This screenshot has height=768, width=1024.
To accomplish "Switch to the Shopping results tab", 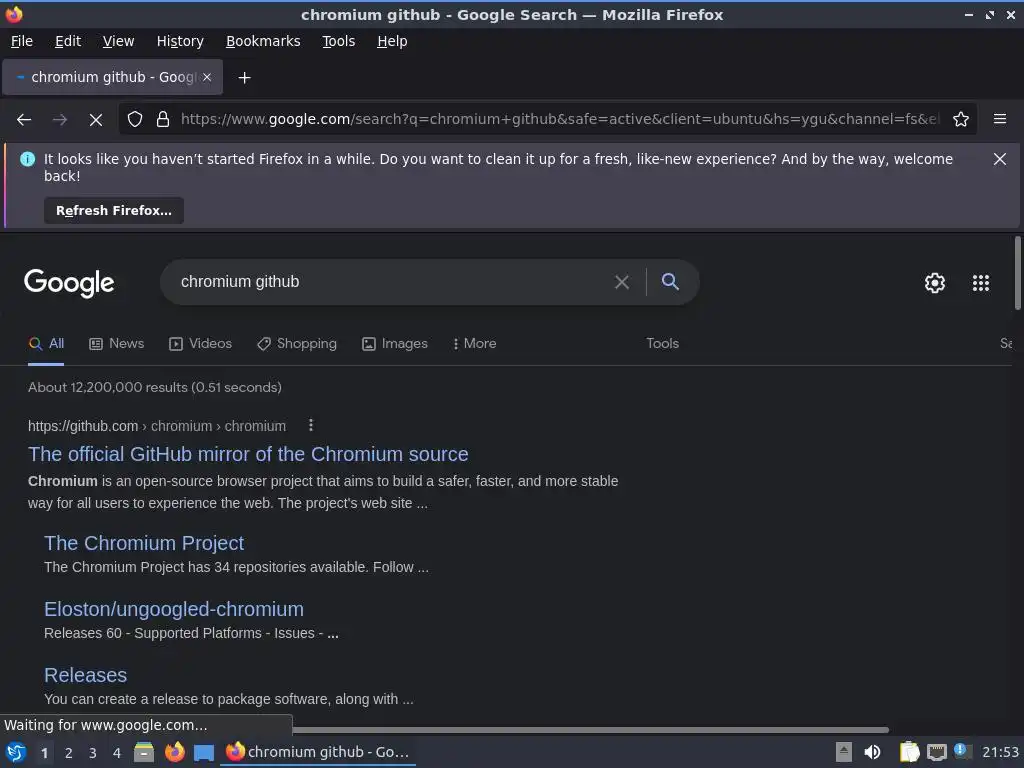I will (296, 344).
